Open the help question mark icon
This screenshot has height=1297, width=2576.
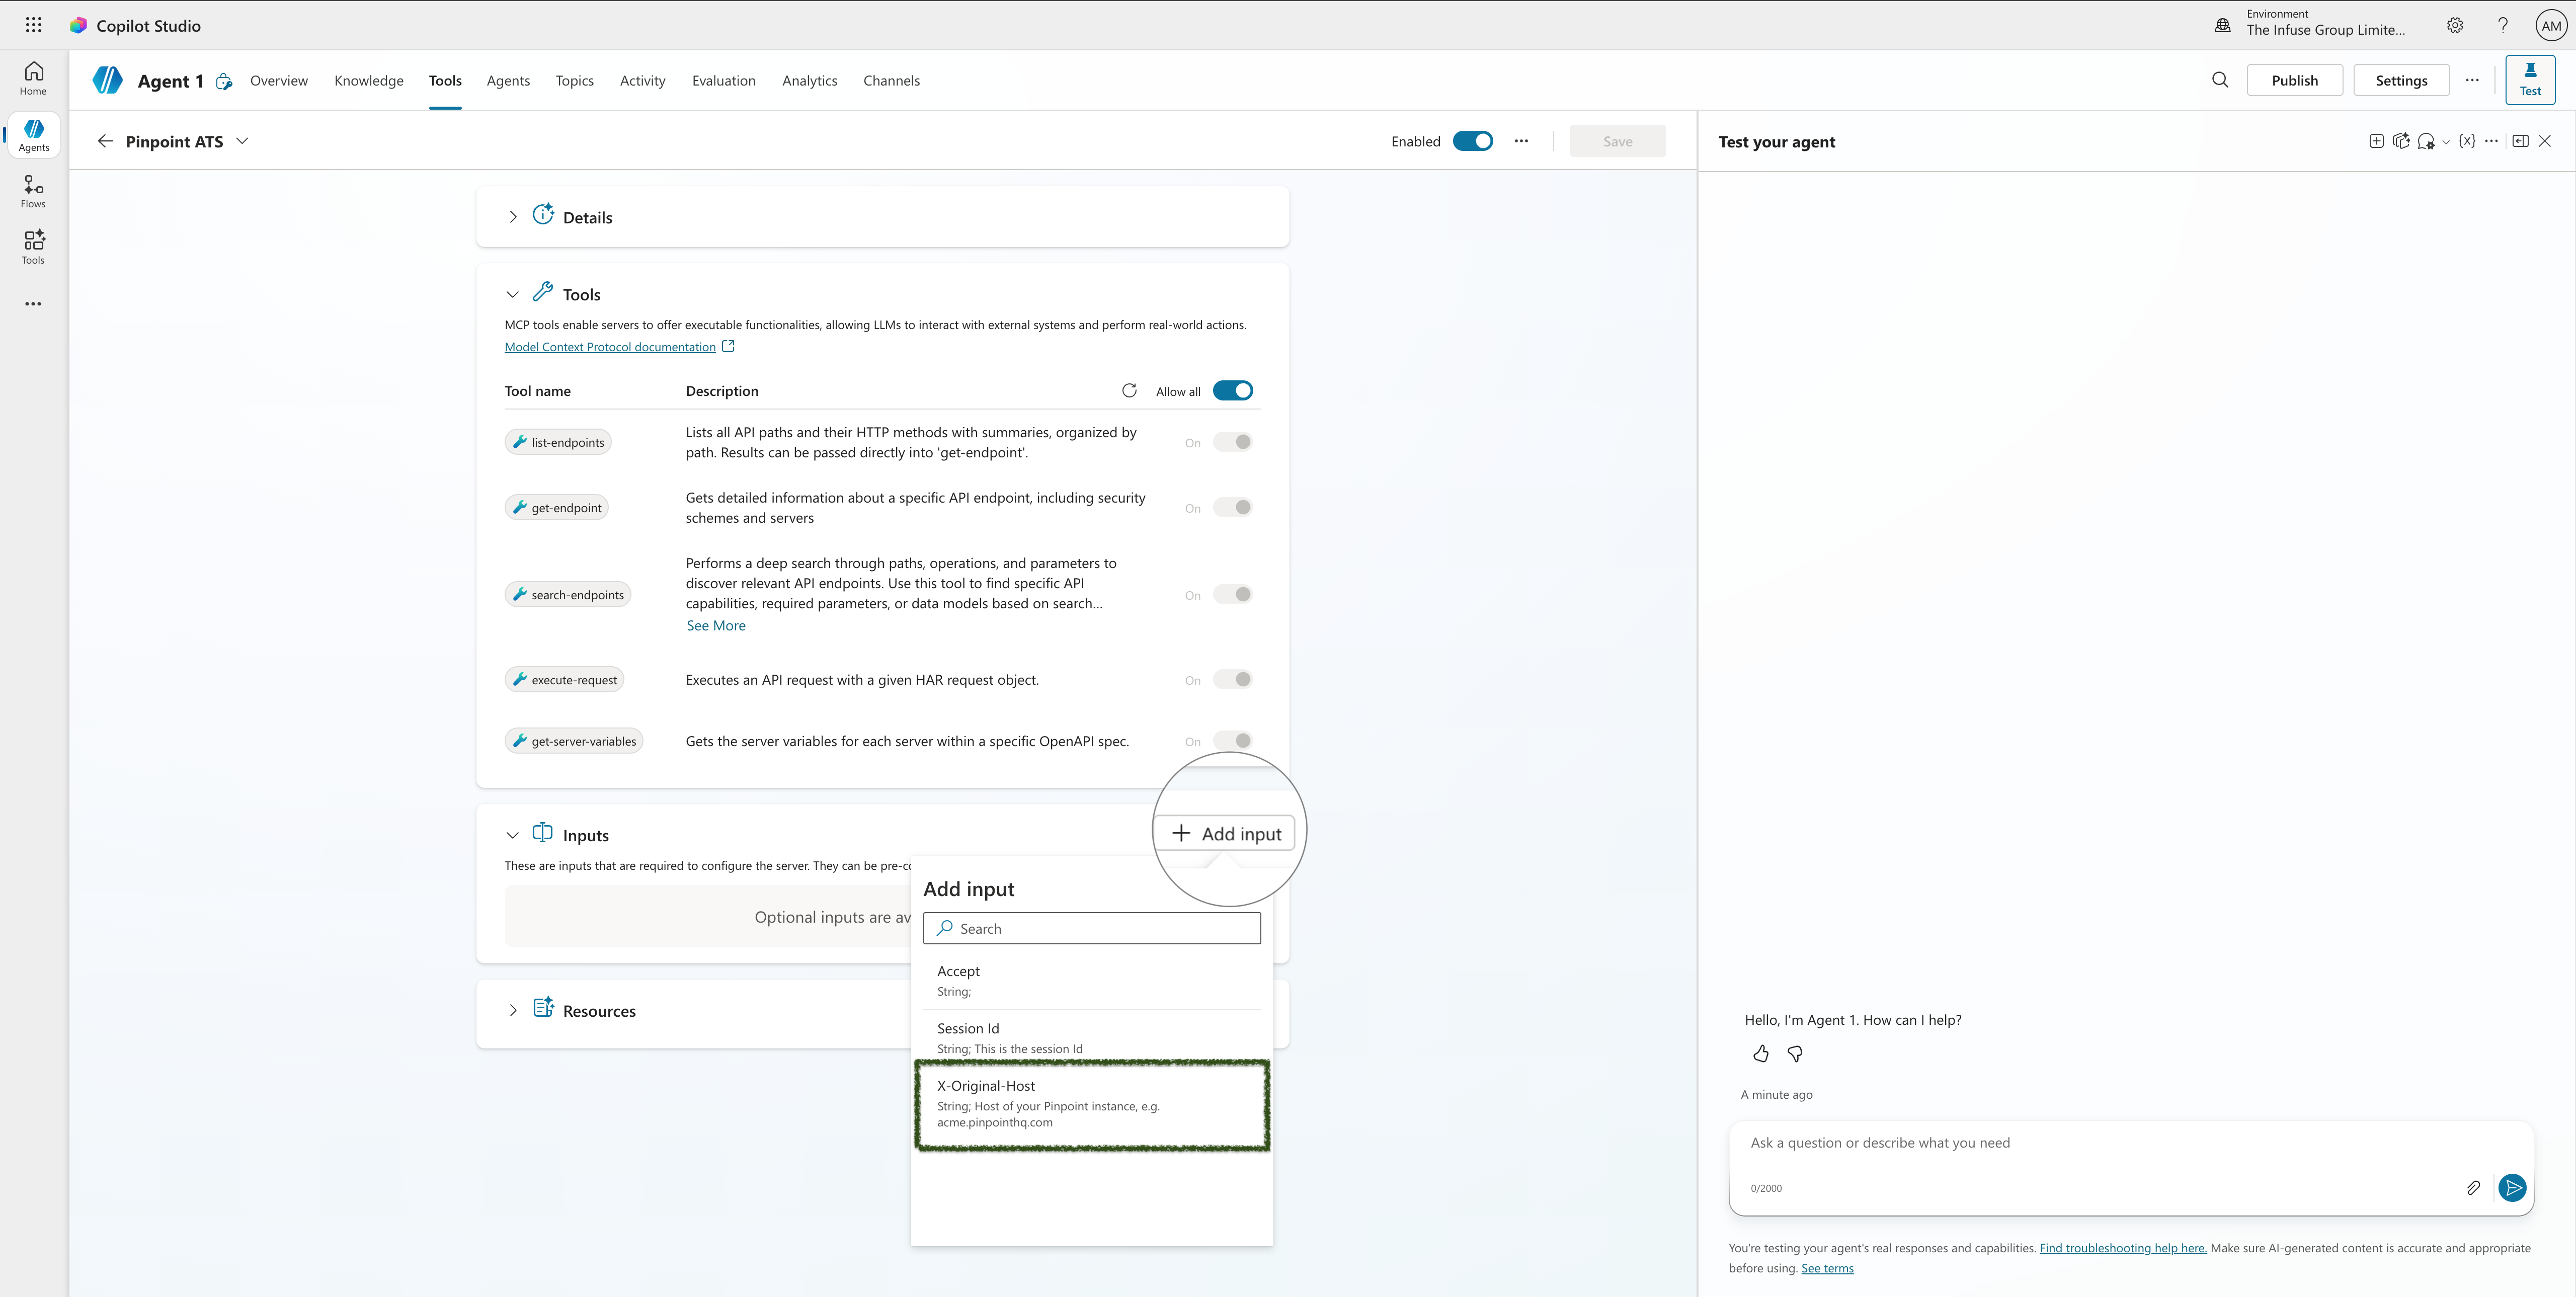[x=2503, y=25]
